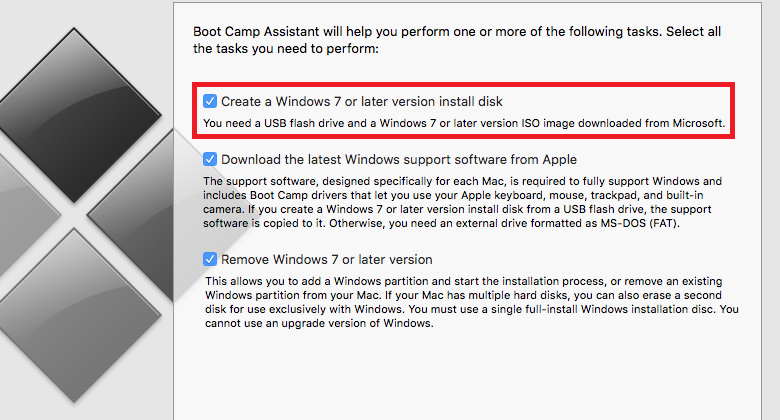This screenshot has width=780, height=420.
Task: Click the top dark diamond of Boot Camp logo
Action: click(x=75, y=115)
